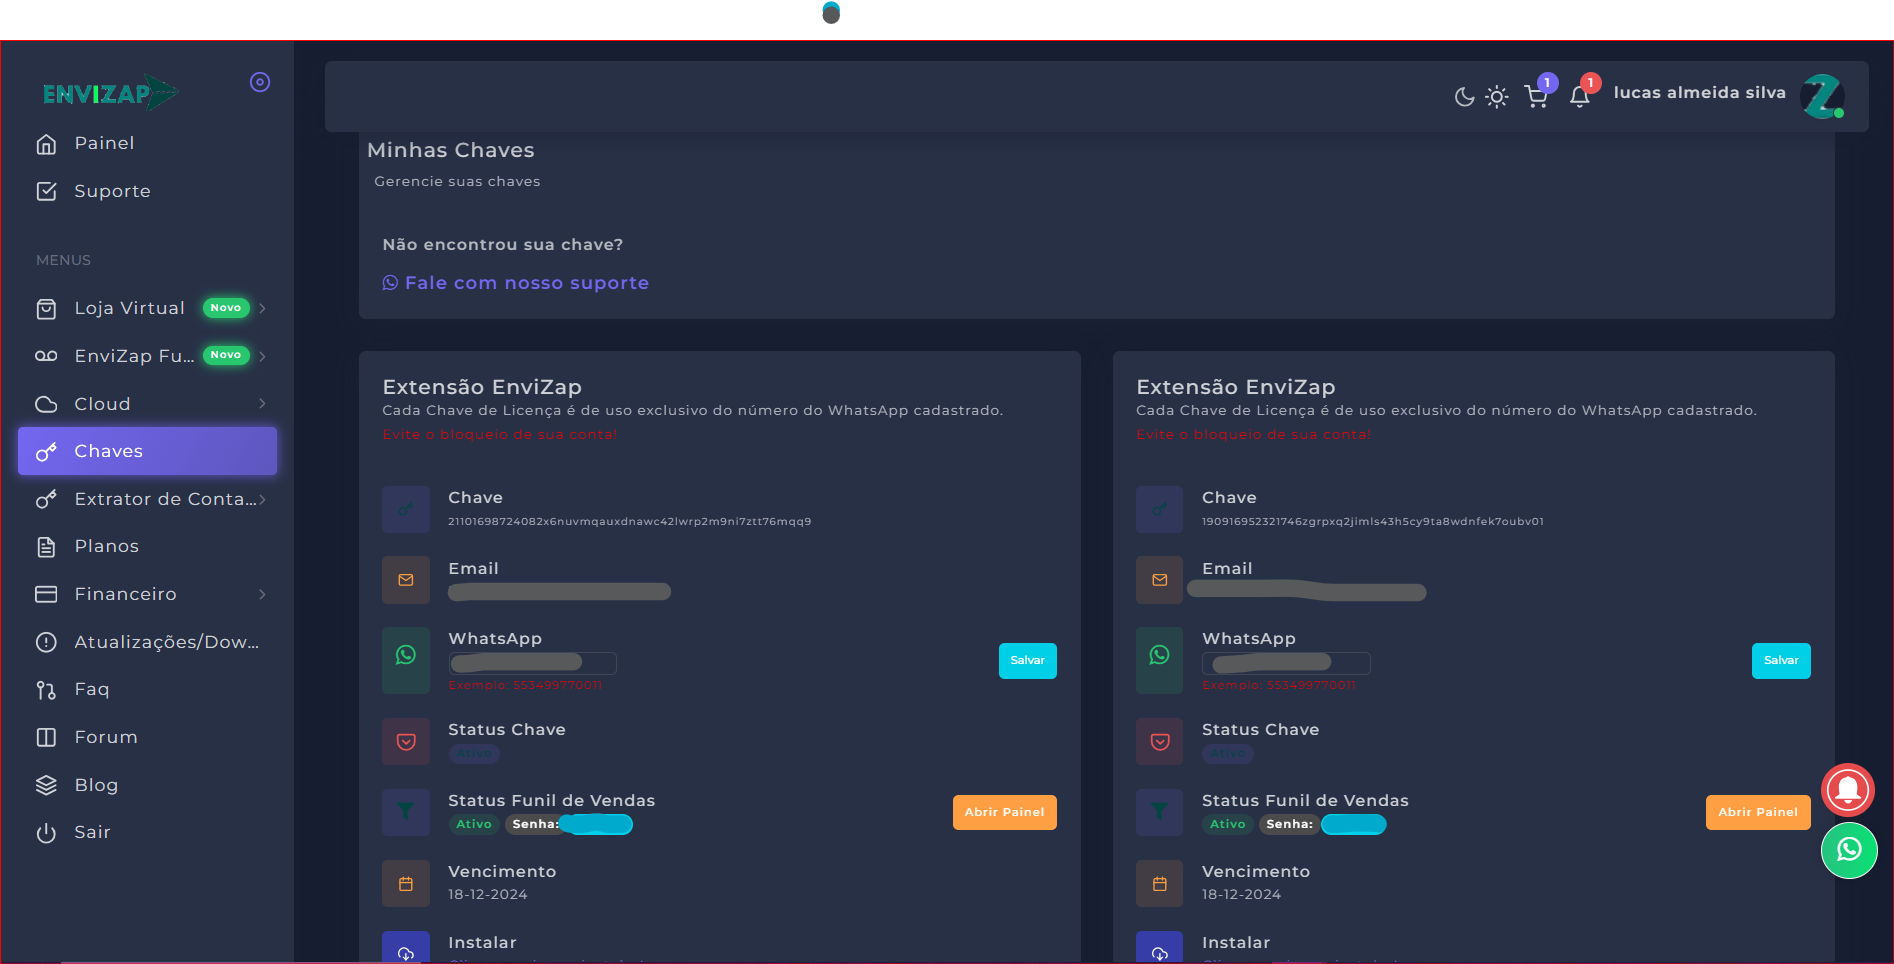Screen dimensions: 1894x964
Task: Click funnel icon in second card
Action: coord(1160,812)
